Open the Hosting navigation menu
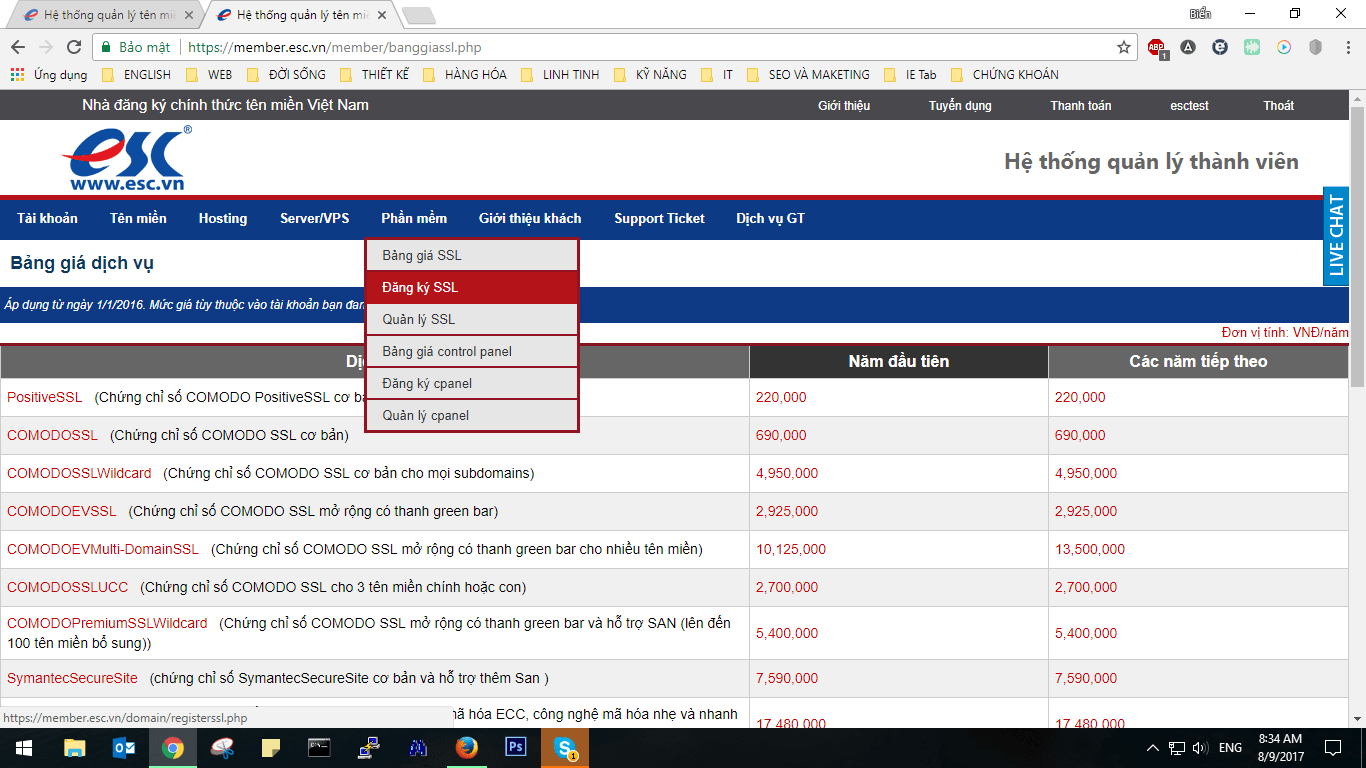This screenshot has width=1366, height=768. point(223,219)
